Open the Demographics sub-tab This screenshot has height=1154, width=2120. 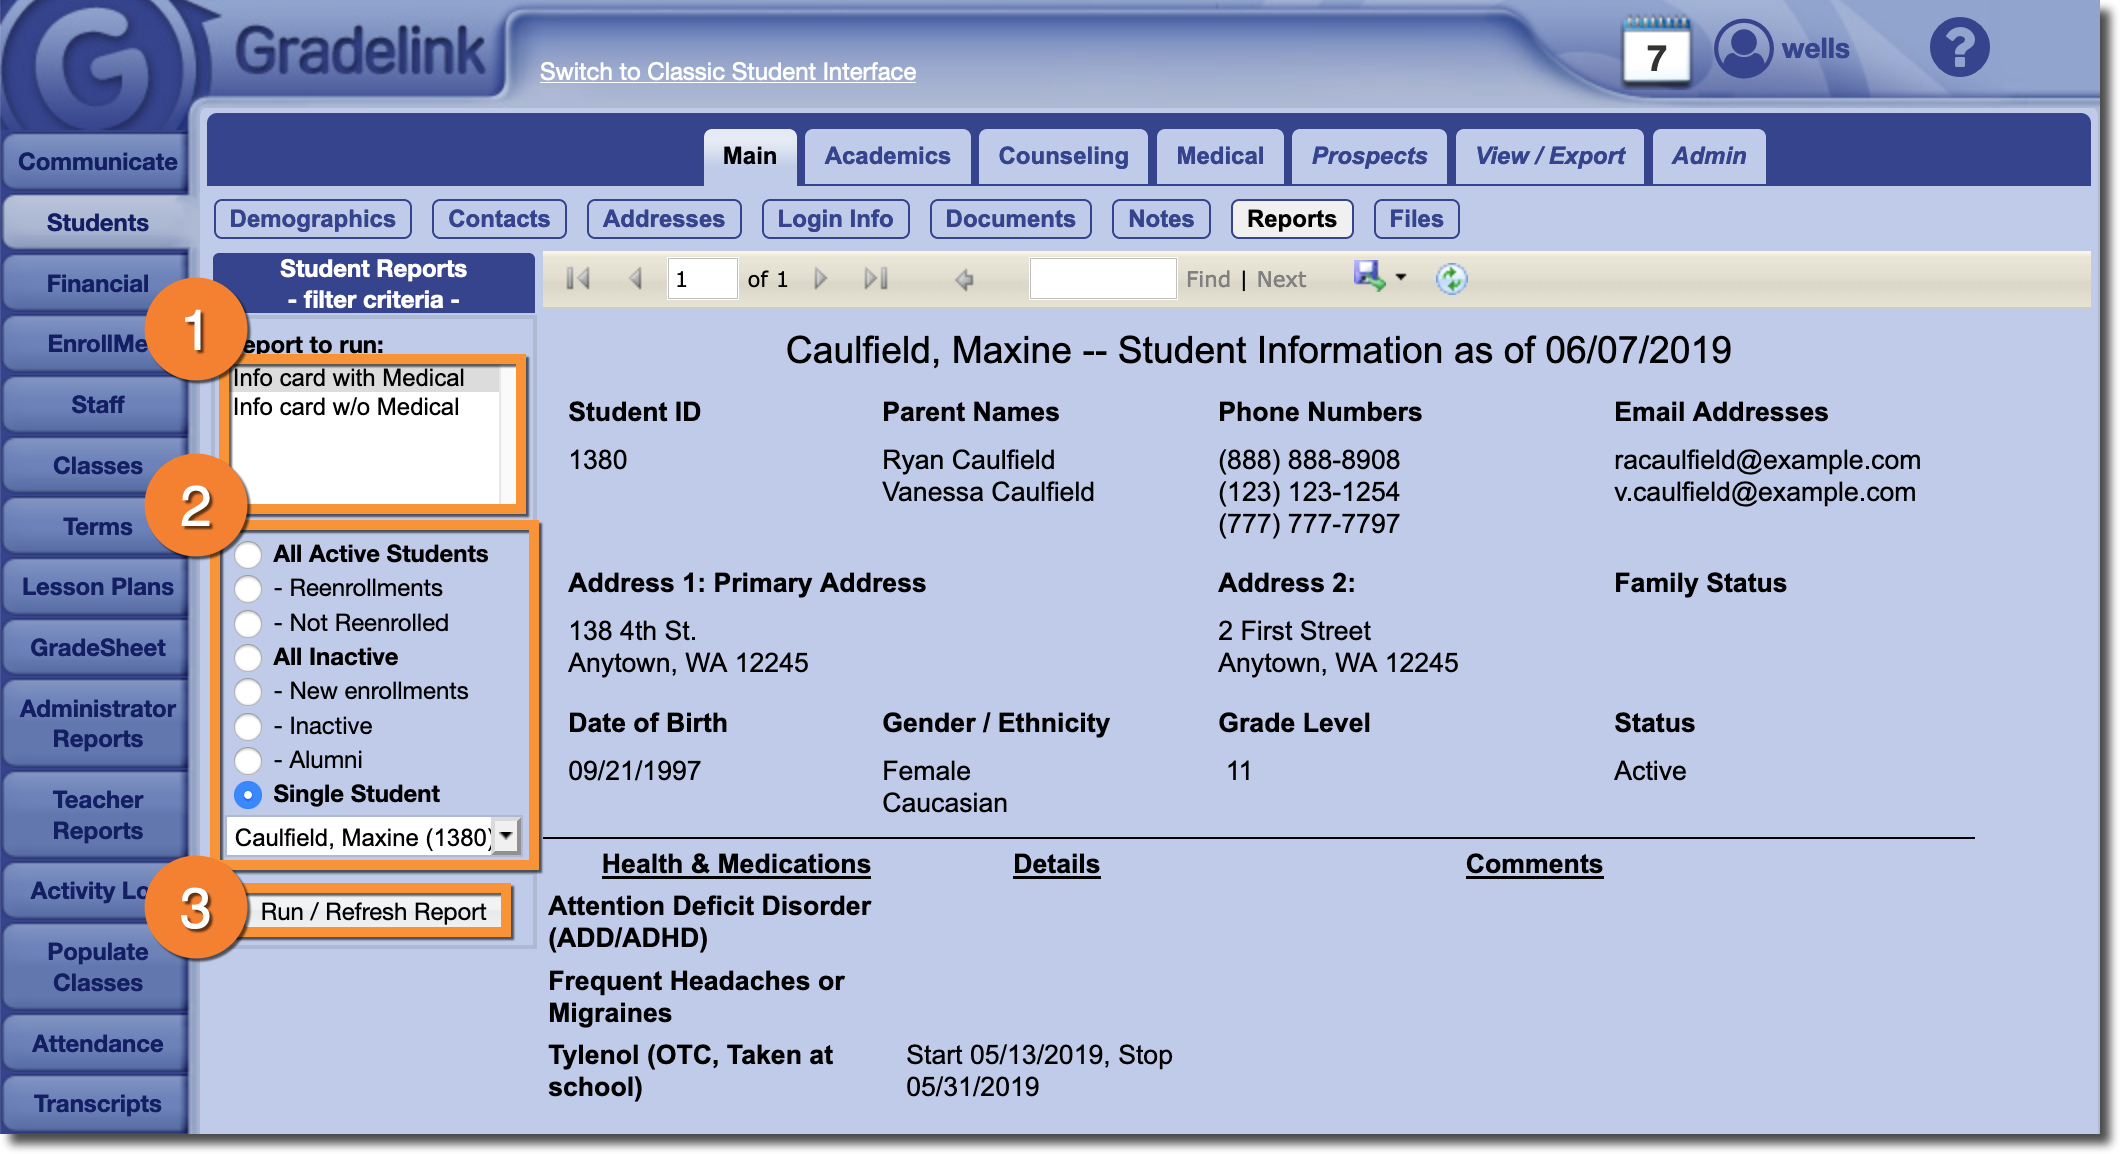point(312,219)
